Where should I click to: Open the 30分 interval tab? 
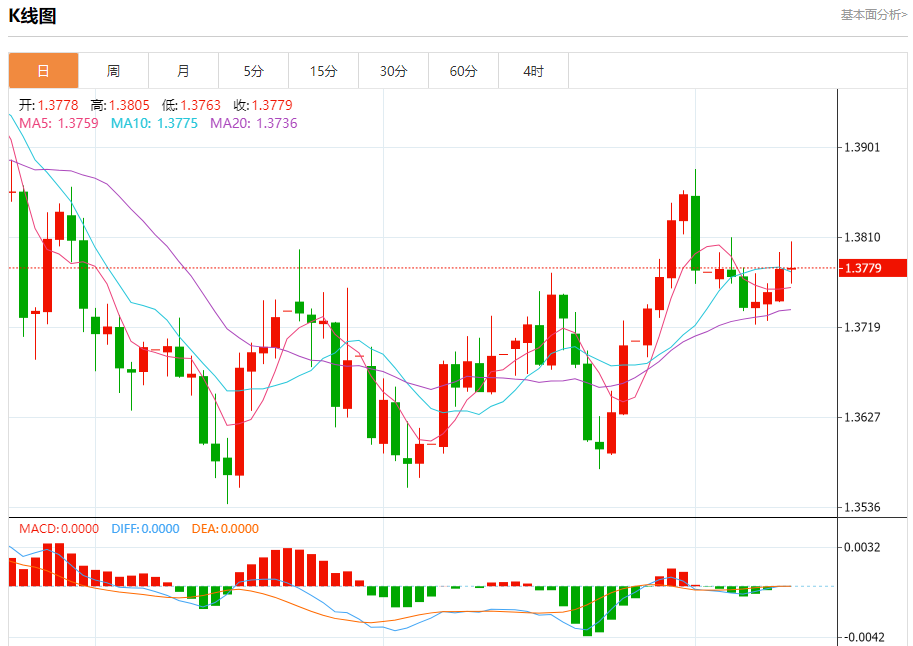point(394,71)
